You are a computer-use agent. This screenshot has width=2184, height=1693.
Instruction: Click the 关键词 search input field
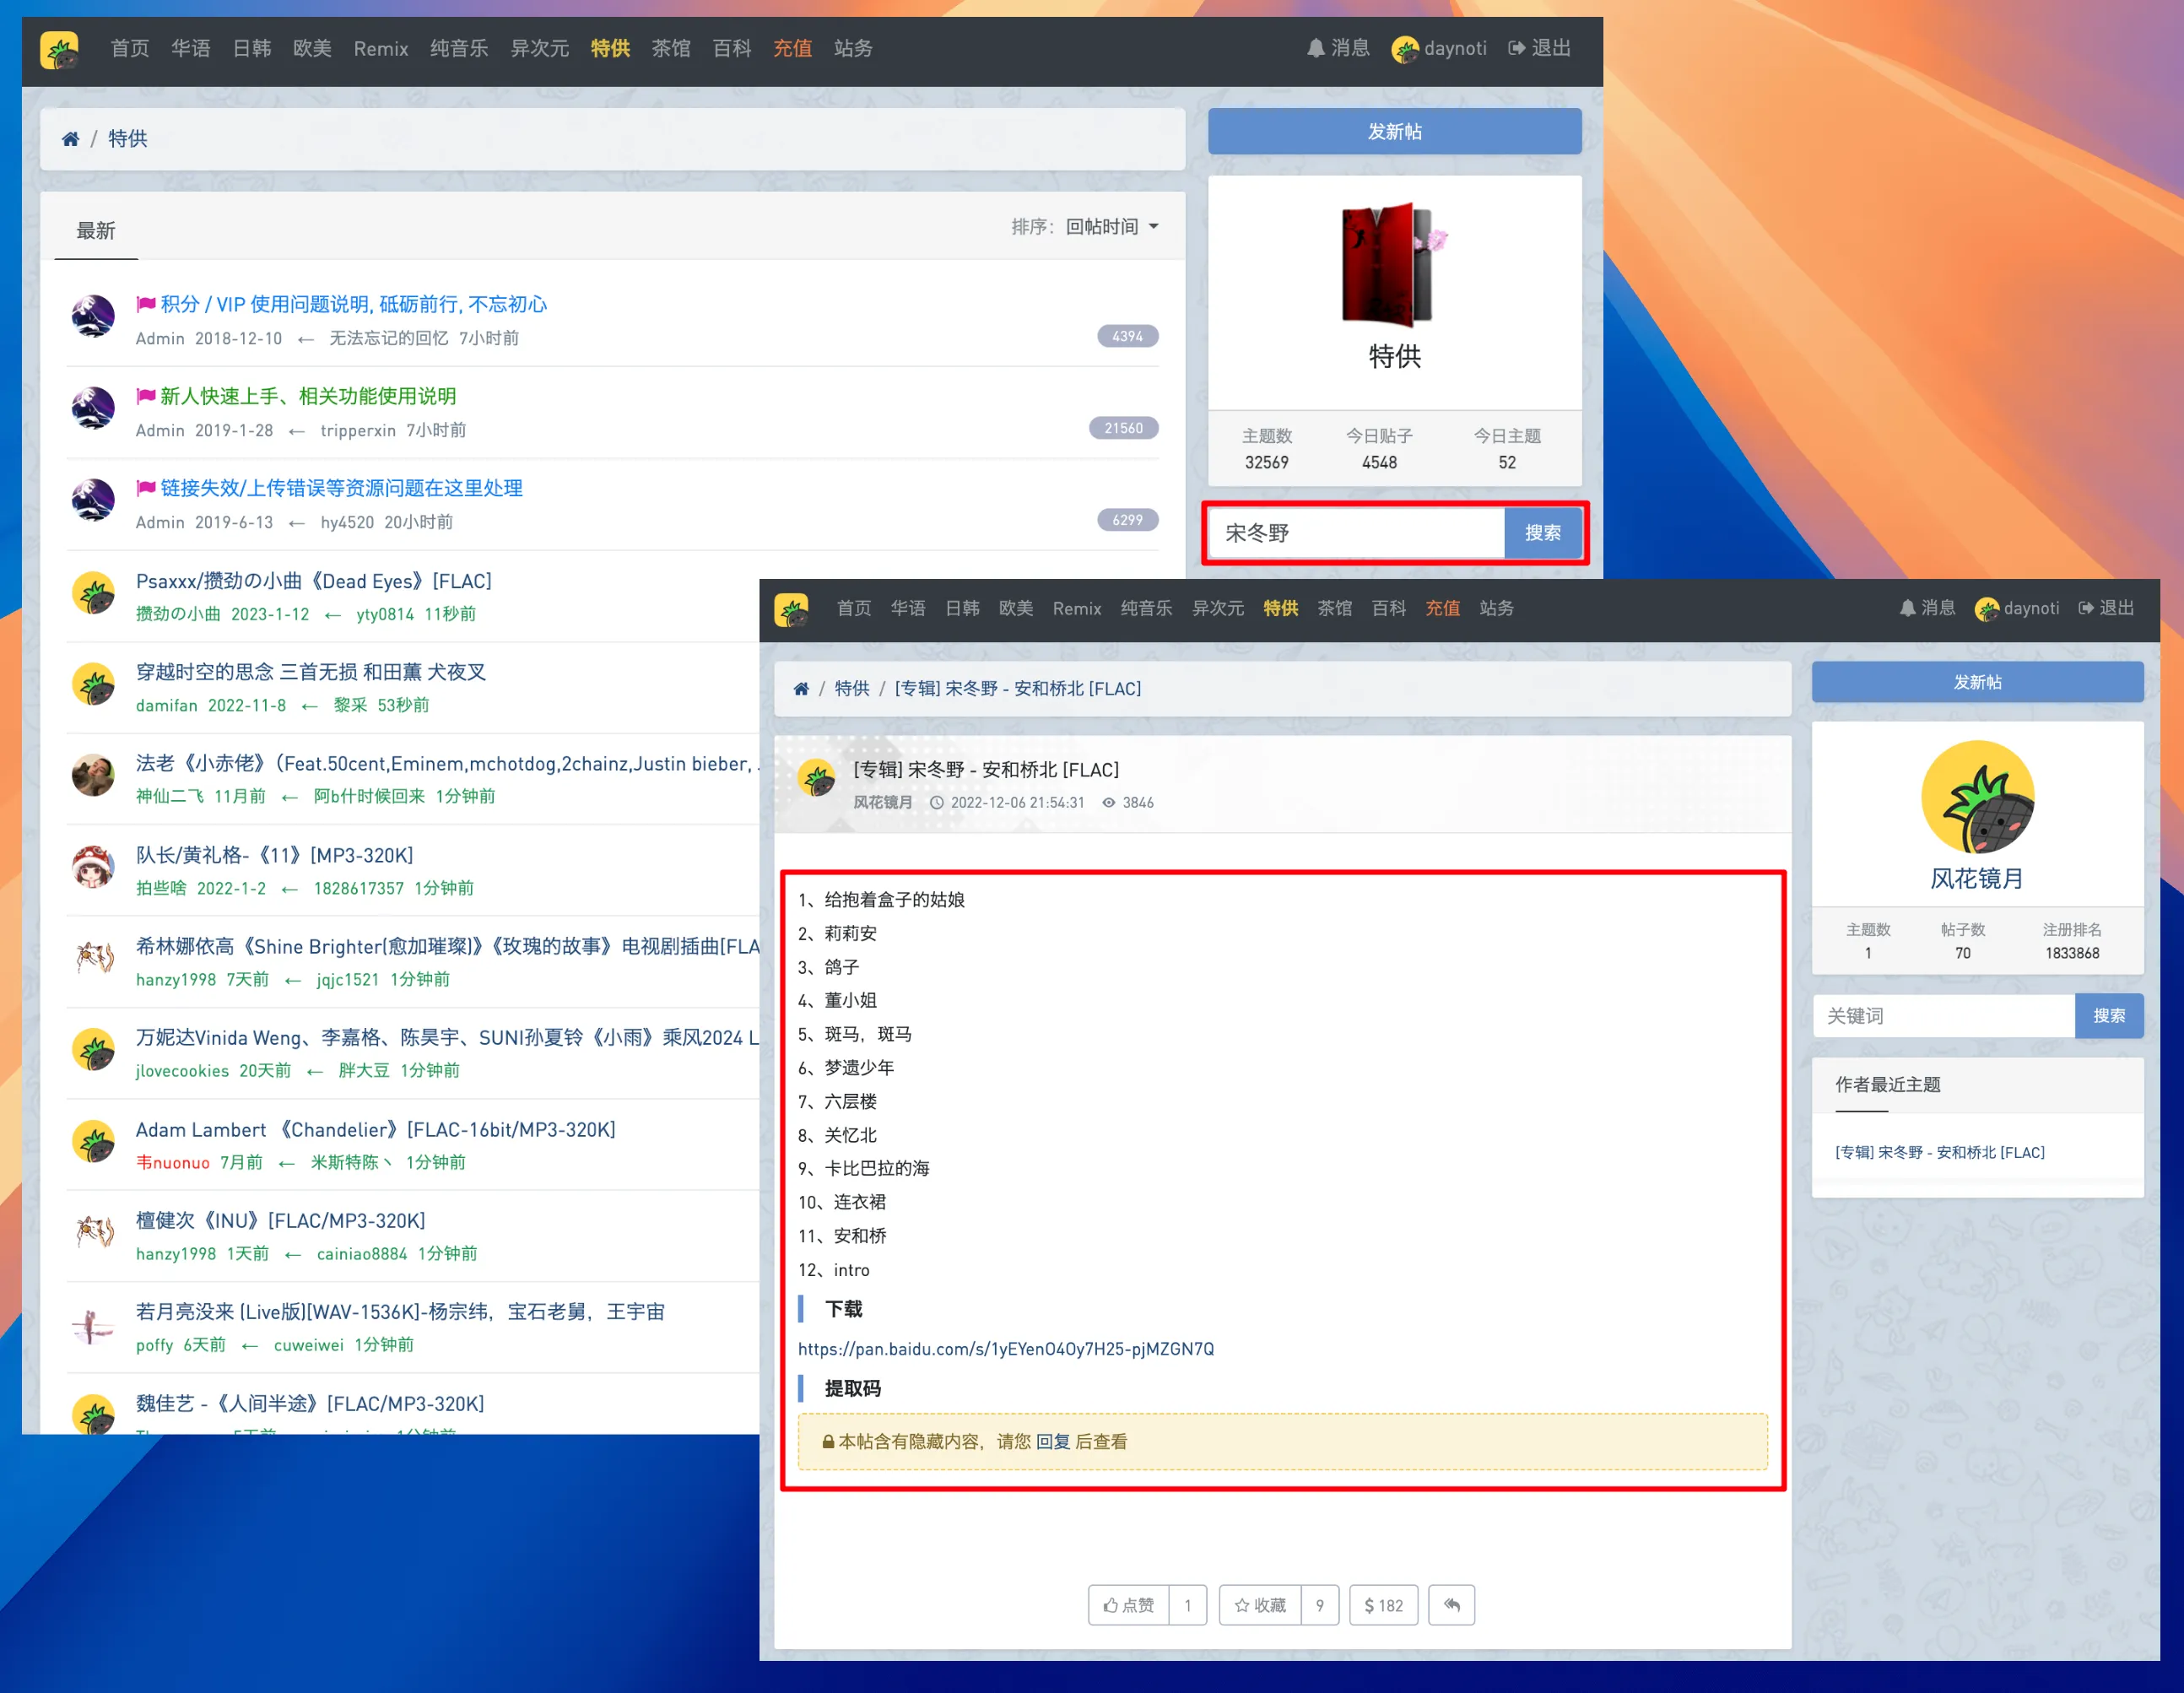click(x=1943, y=1016)
